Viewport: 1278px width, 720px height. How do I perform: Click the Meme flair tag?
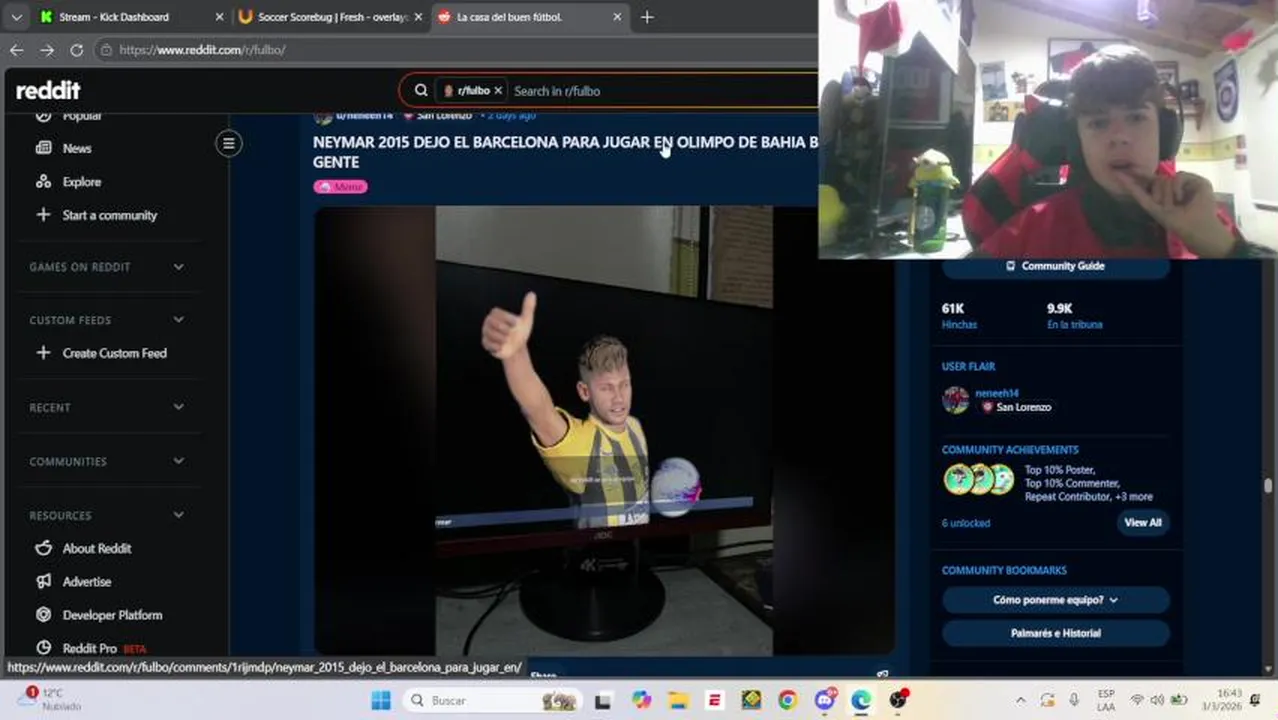click(340, 186)
